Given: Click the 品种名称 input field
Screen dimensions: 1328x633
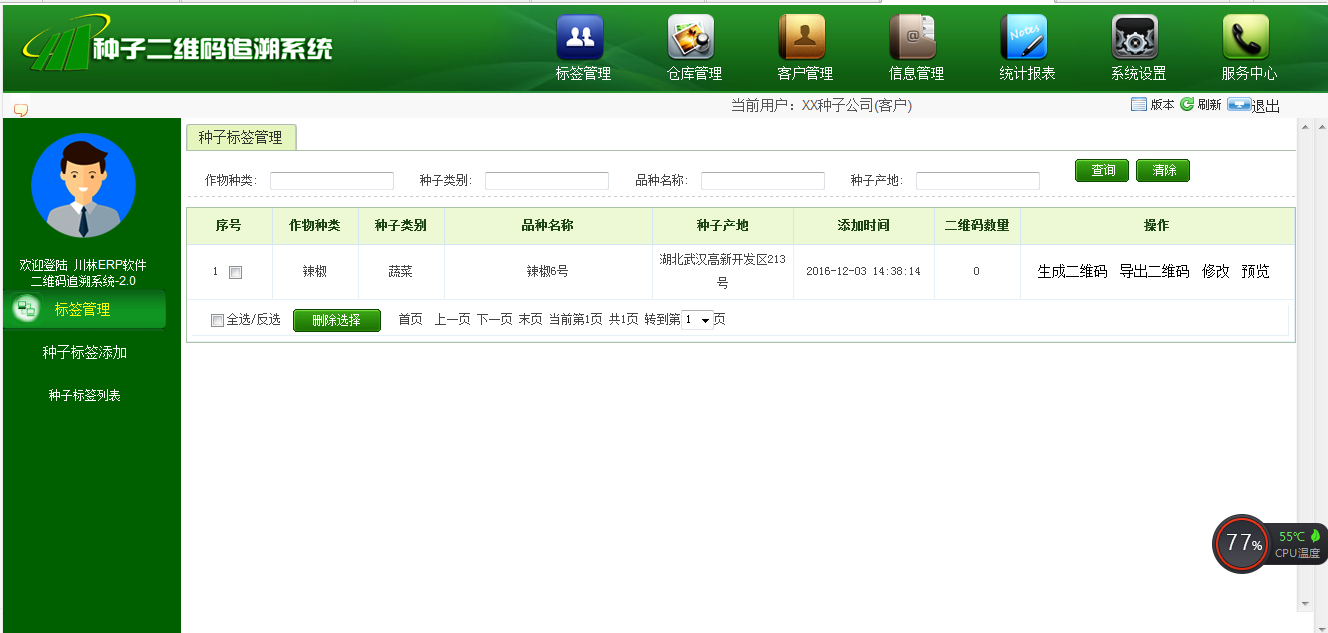Looking at the screenshot, I should 763,180.
